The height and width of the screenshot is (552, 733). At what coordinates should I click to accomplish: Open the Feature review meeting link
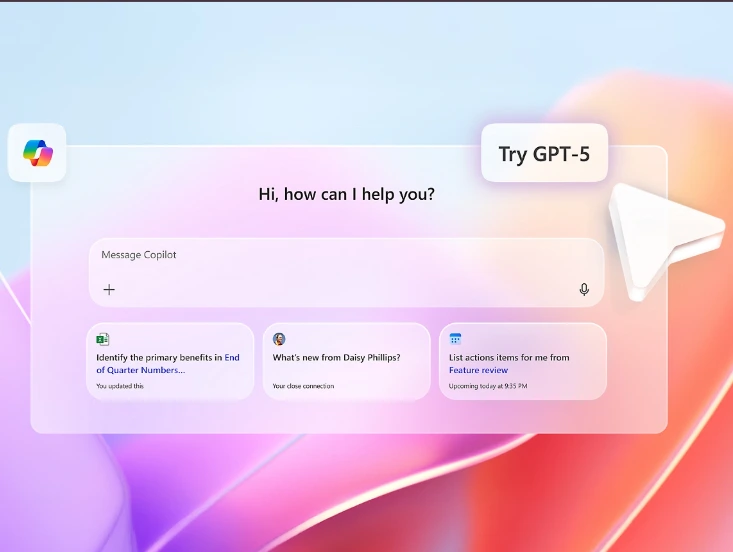(478, 370)
